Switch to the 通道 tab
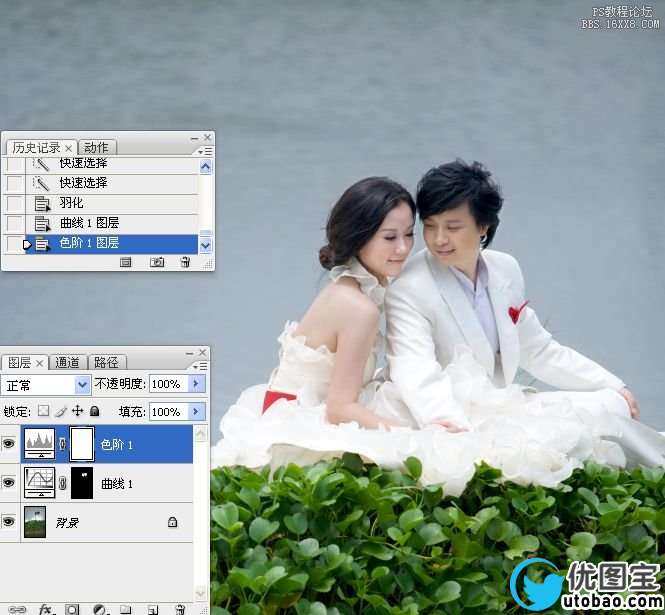665x615 pixels. pyautogui.click(x=68, y=362)
